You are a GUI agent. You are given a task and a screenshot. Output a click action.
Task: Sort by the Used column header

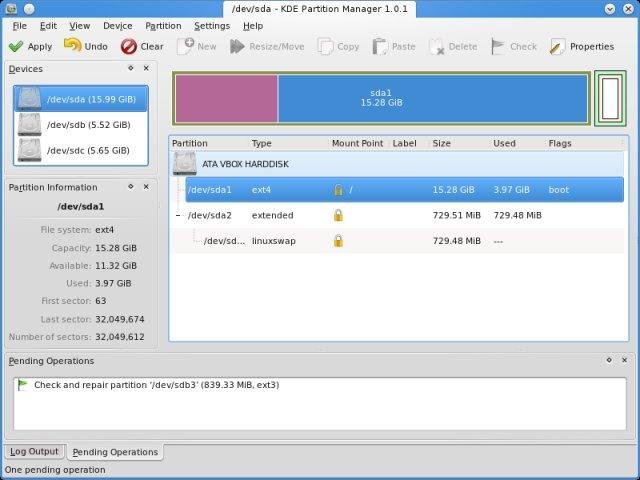(x=504, y=143)
